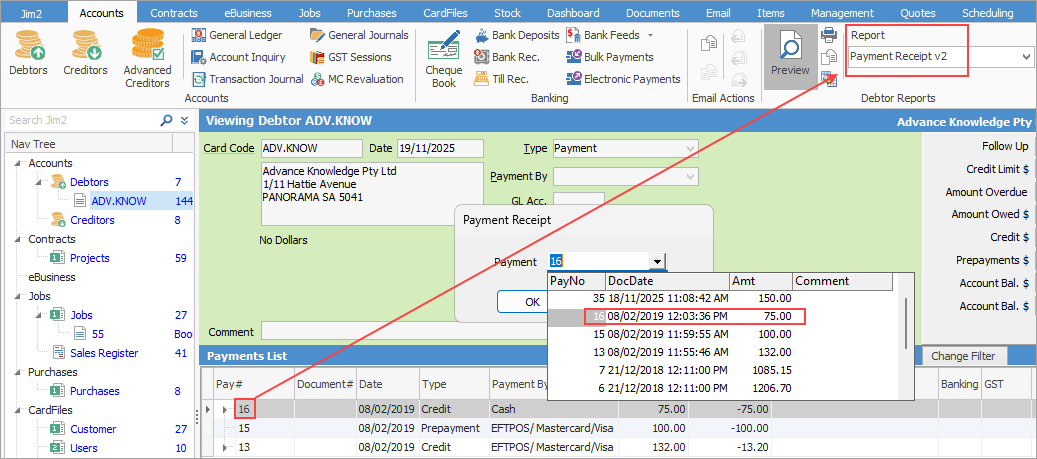Viewport: 1037px width, 459px height.
Task: Click the export to spreadsheet grid icon
Action: point(829,79)
